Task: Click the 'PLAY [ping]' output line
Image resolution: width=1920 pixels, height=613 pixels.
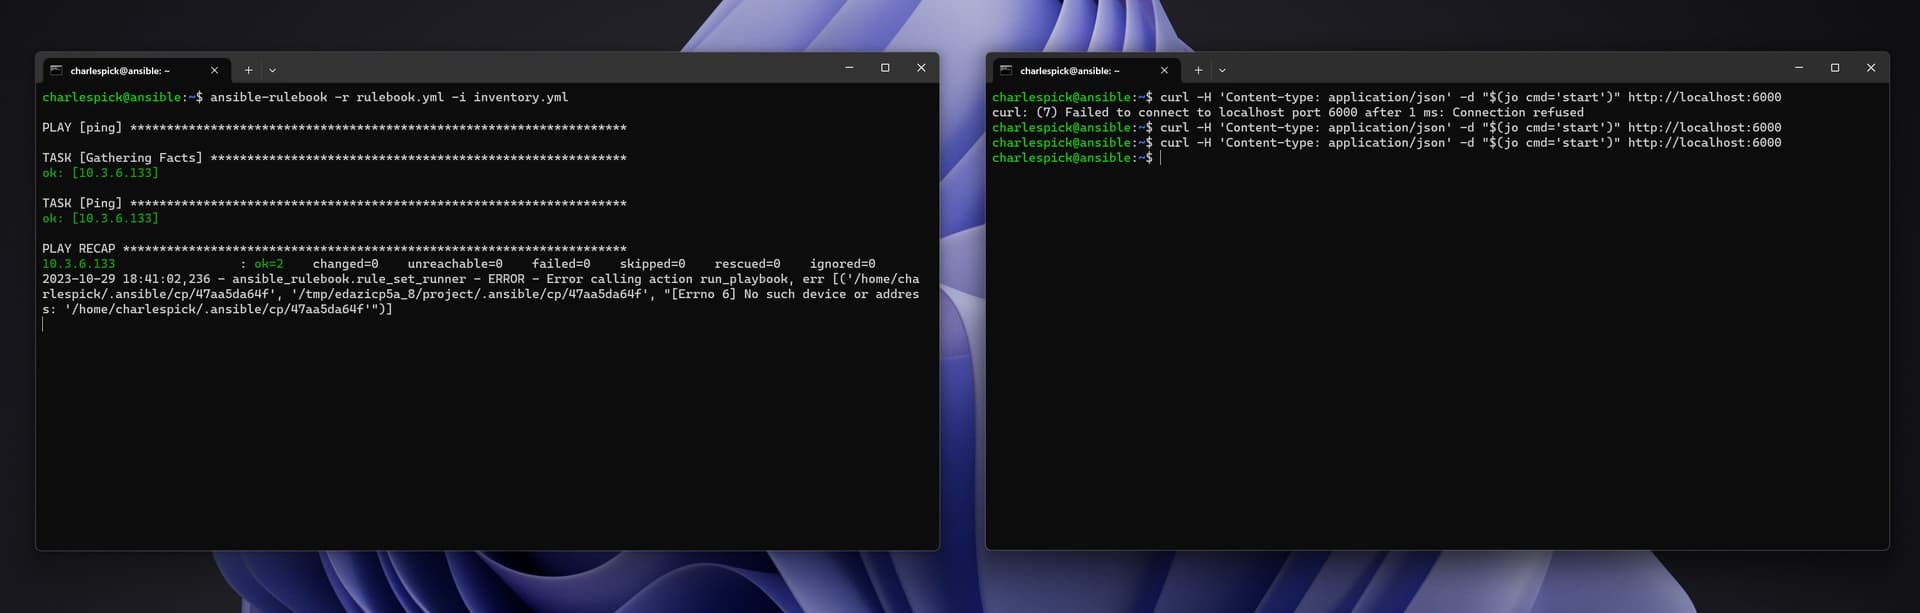Action: (x=334, y=128)
